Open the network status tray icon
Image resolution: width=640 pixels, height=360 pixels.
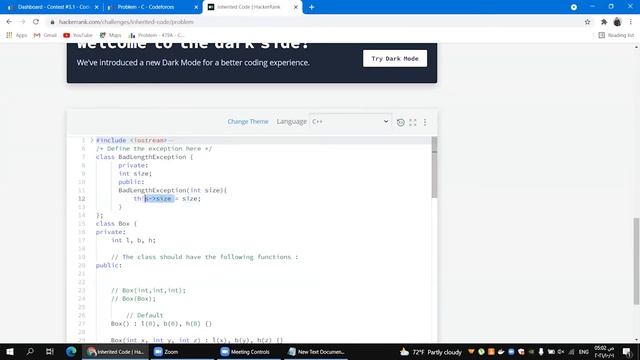571,352
